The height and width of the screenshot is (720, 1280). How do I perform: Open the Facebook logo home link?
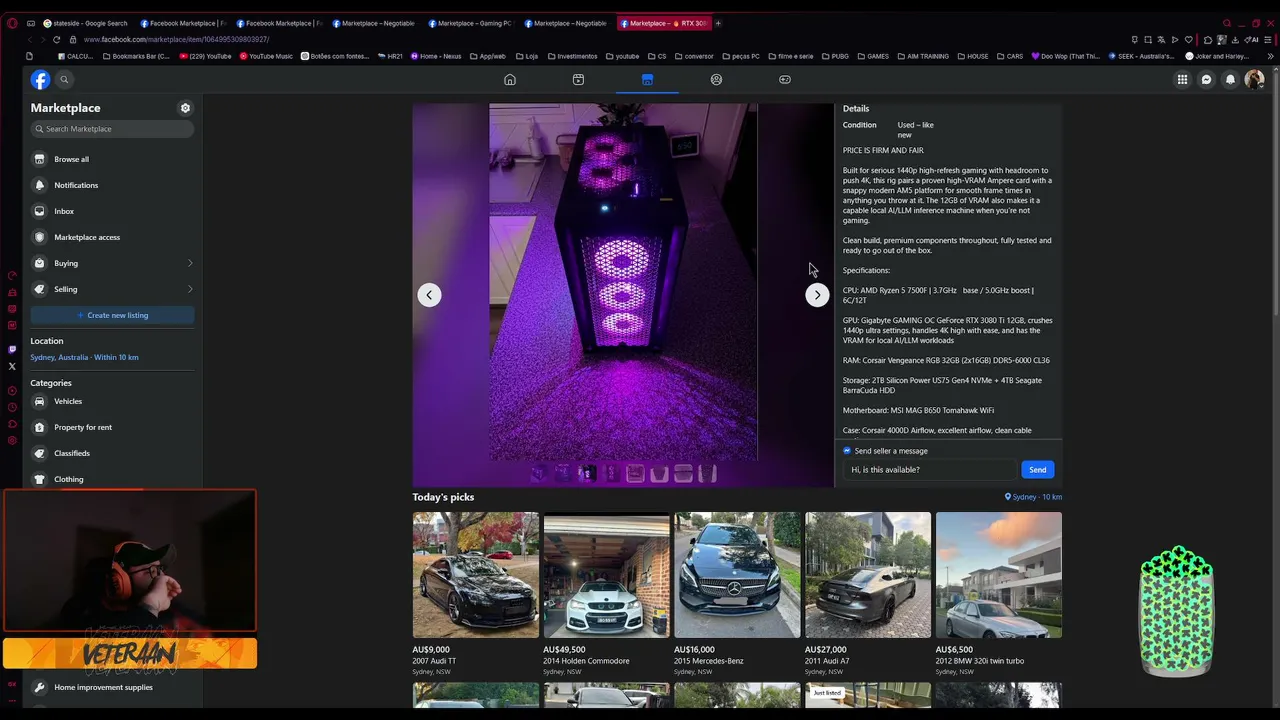[x=40, y=79]
